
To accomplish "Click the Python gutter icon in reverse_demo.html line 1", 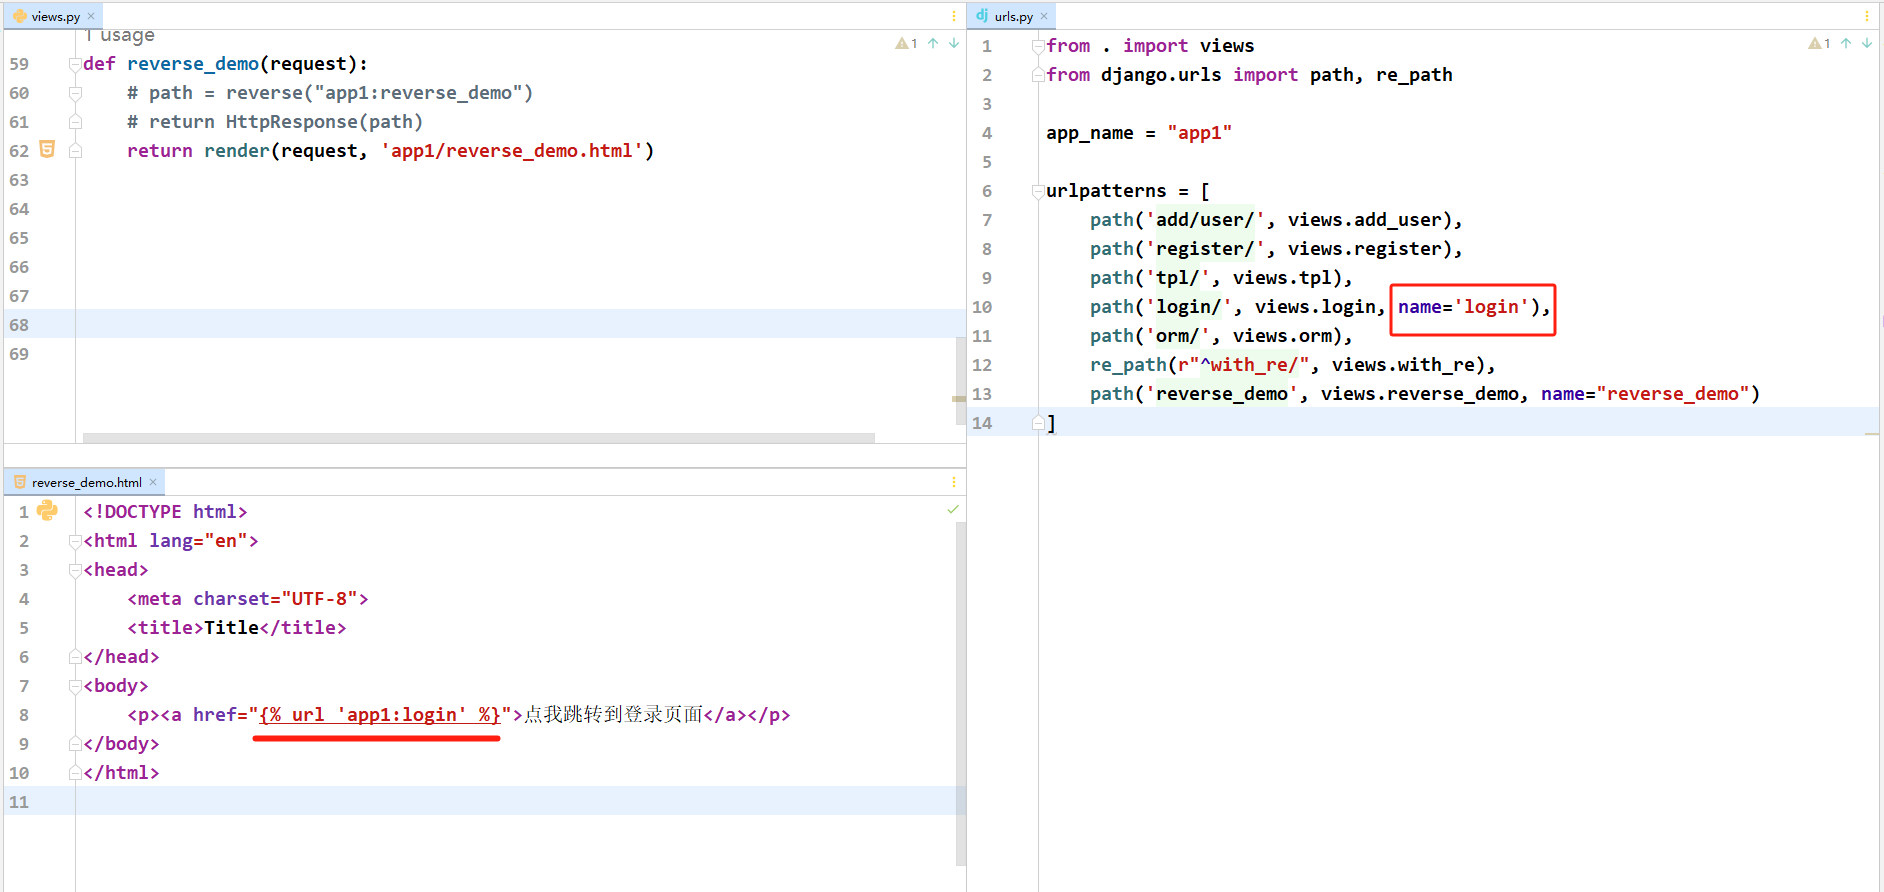I will (47, 511).
